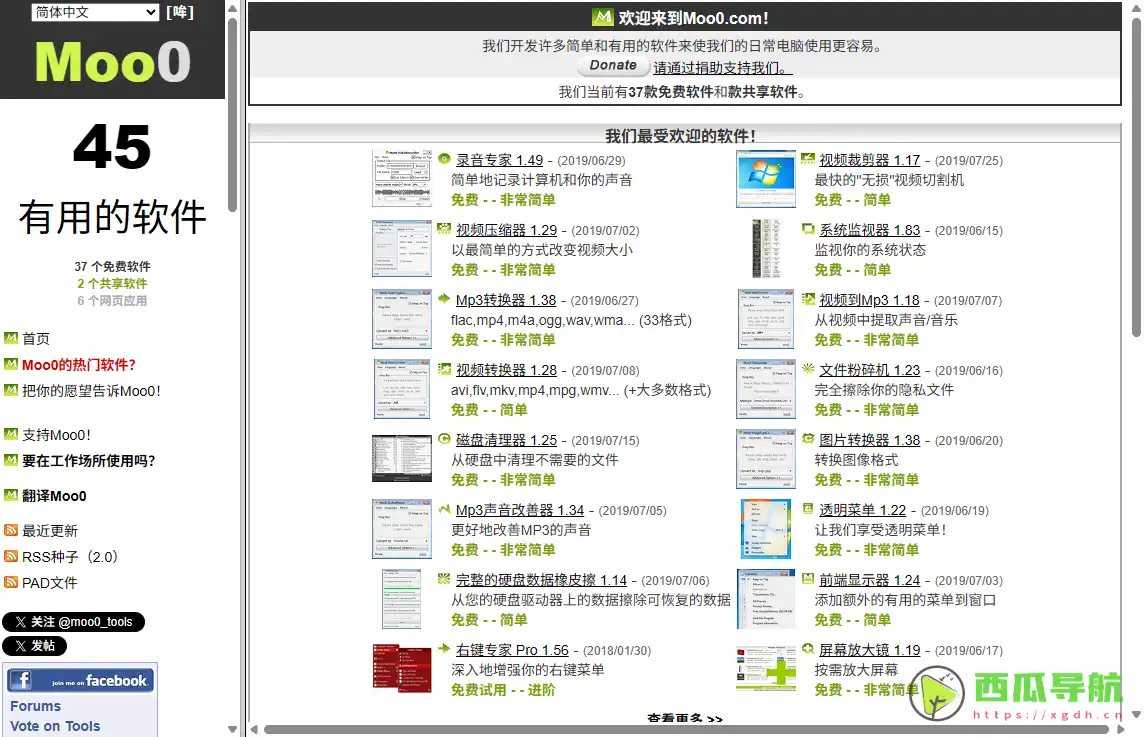Screen dimensions: 1144x737
Task: Open the 视频转换器 1.28 software link
Action: [506, 370]
